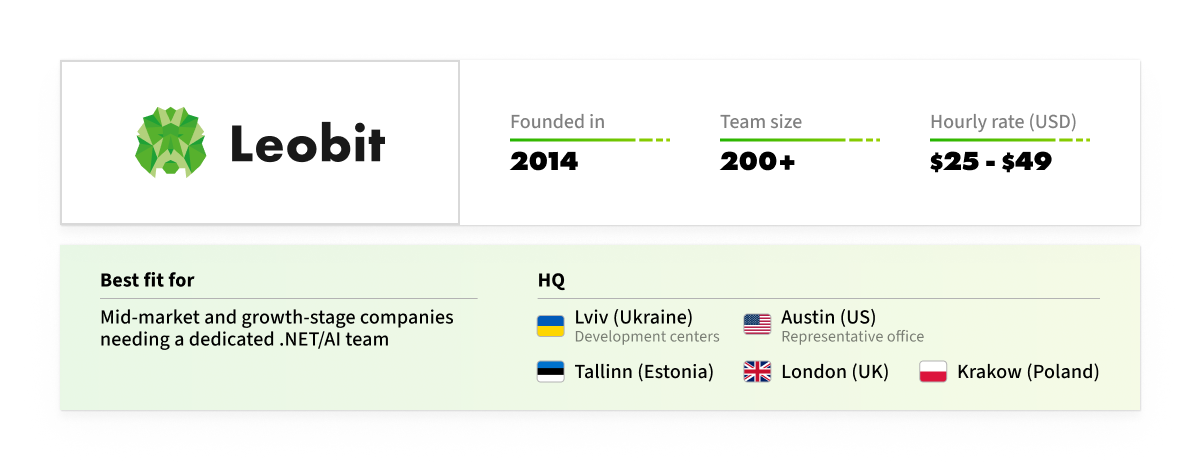The image size is (1200, 470).
Task: Click the Poland flag icon
Action: click(x=933, y=372)
